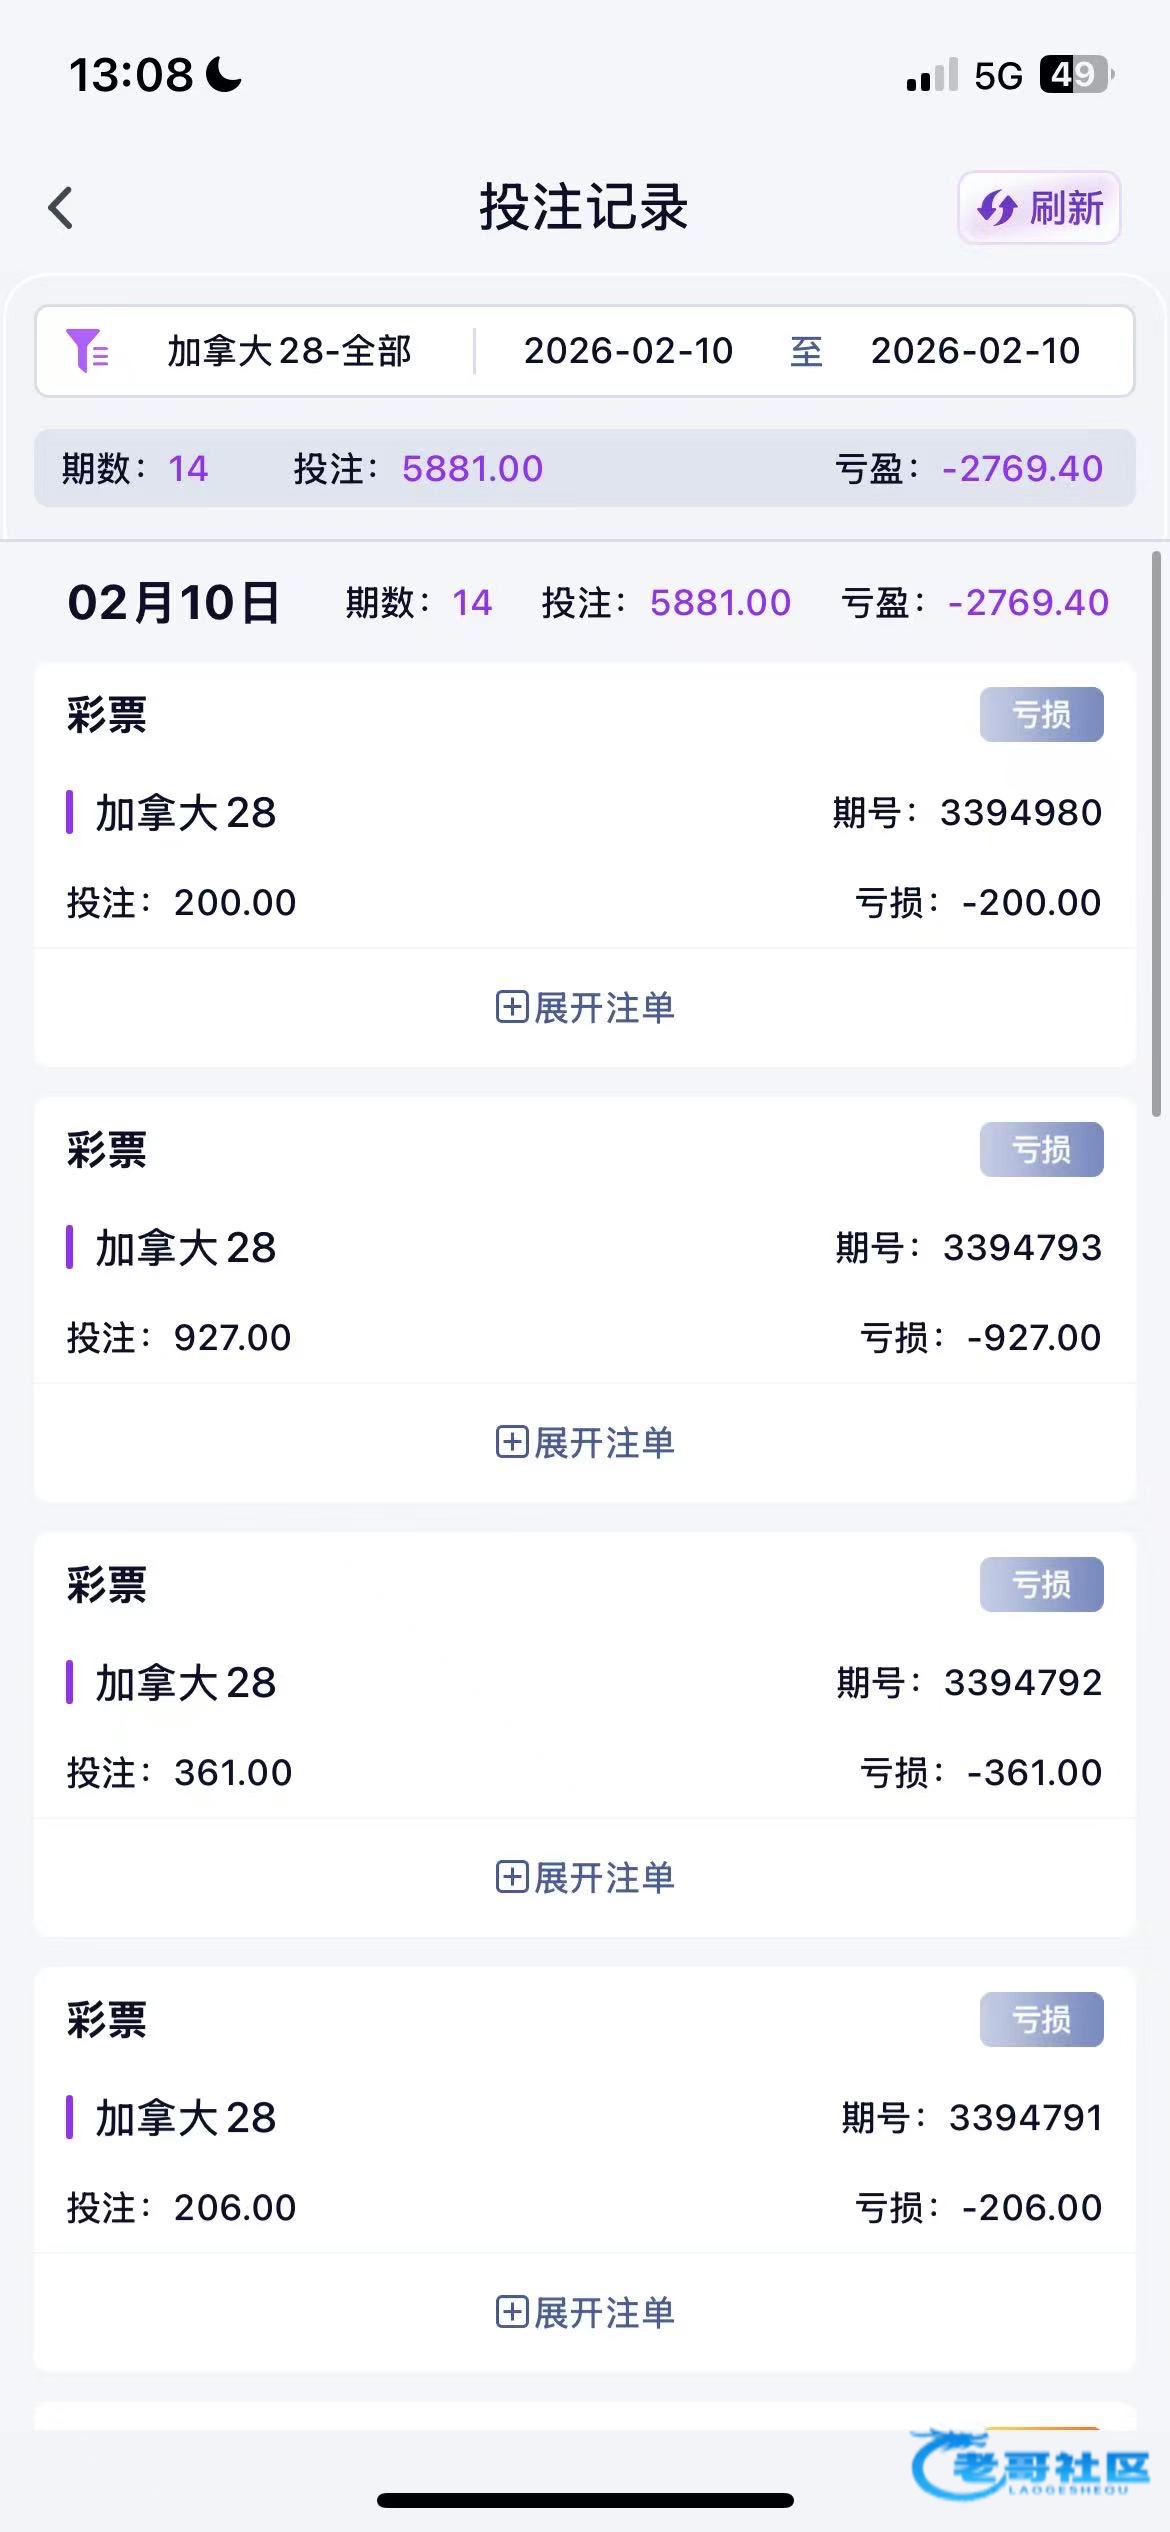This screenshot has width=1170, height=2532.
Task: Click the refresh lightning icon
Action: pyautogui.click(x=997, y=208)
